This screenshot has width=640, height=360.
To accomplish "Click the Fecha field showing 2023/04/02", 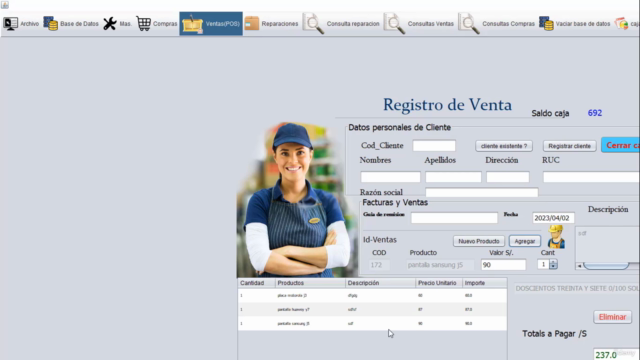I will (553, 218).
